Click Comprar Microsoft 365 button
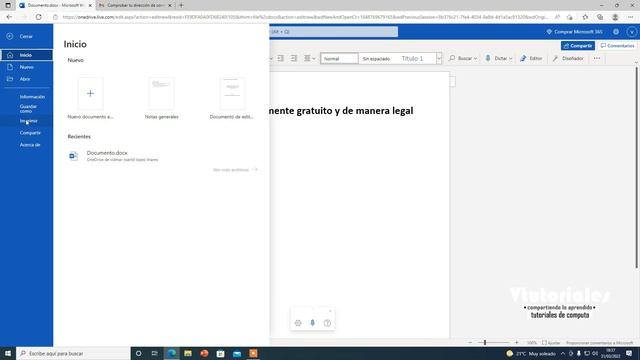The image size is (640, 360). click(574, 32)
